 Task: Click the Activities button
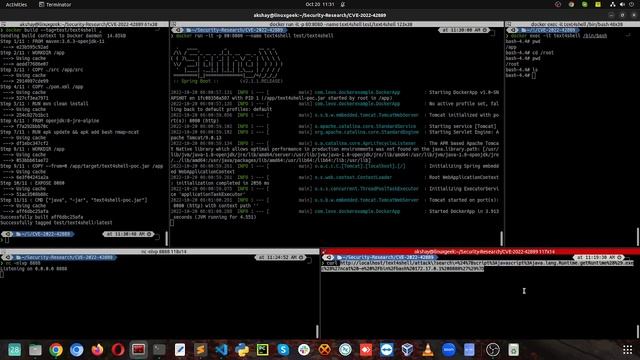[x=16, y=4]
